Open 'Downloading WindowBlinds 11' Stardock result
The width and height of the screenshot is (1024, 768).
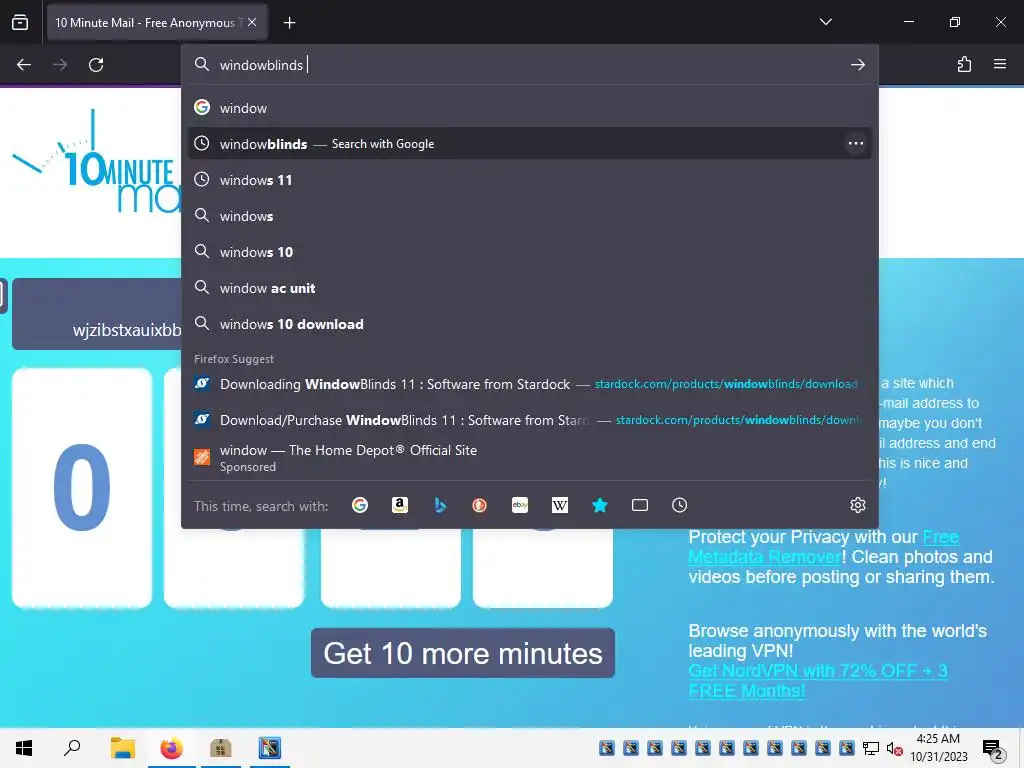[x=530, y=384]
